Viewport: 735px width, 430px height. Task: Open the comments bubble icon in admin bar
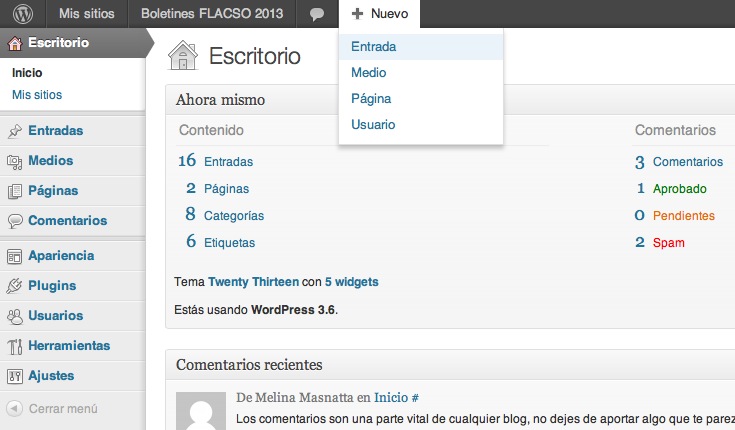(x=317, y=14)
